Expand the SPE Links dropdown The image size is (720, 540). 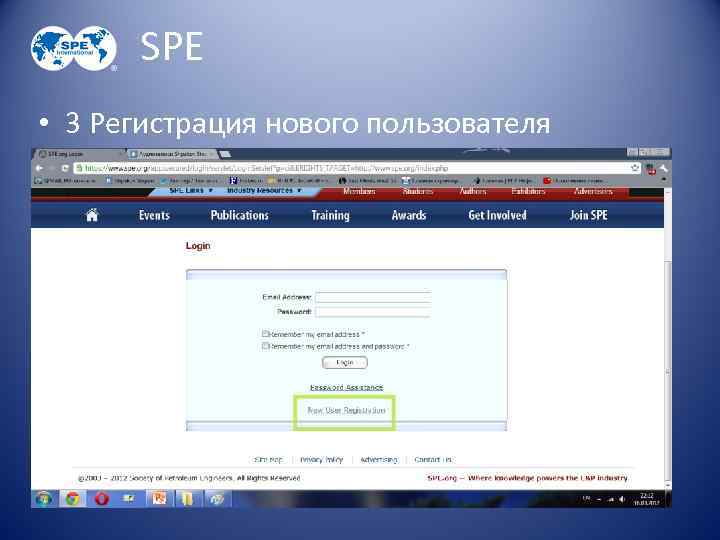tap(191, 190)
